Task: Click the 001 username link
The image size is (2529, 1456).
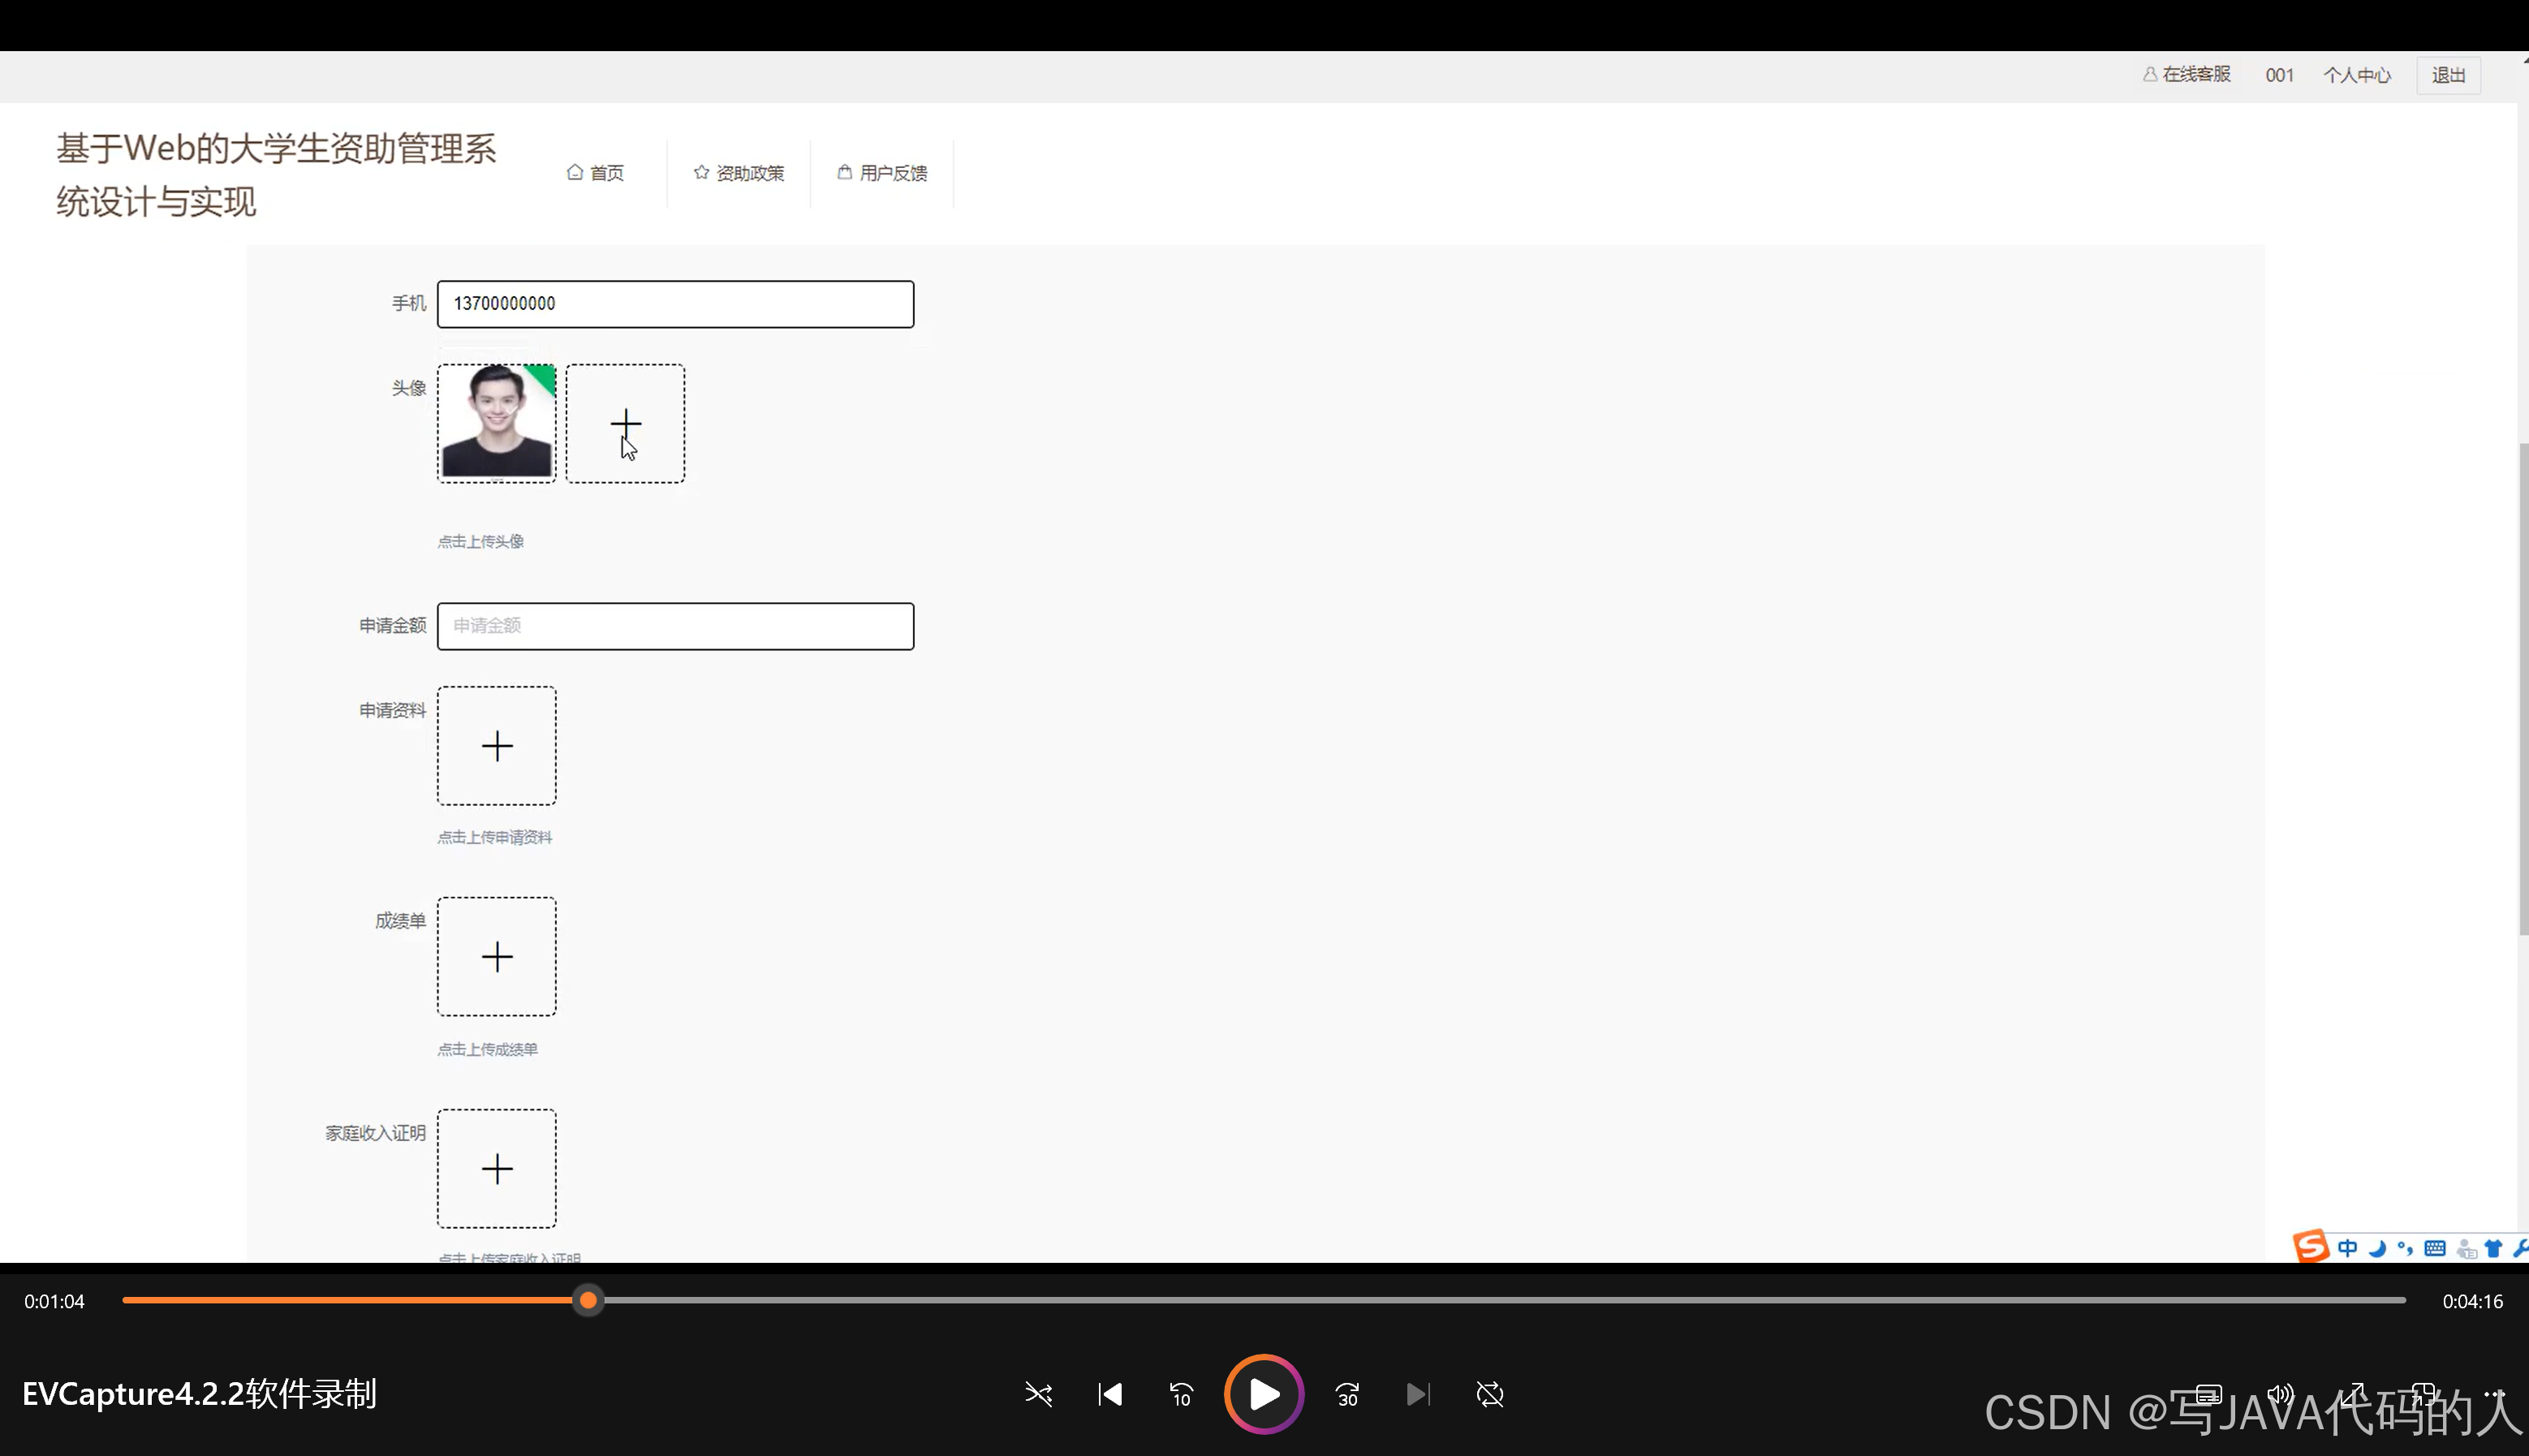Action: (x=2280, y=75)
